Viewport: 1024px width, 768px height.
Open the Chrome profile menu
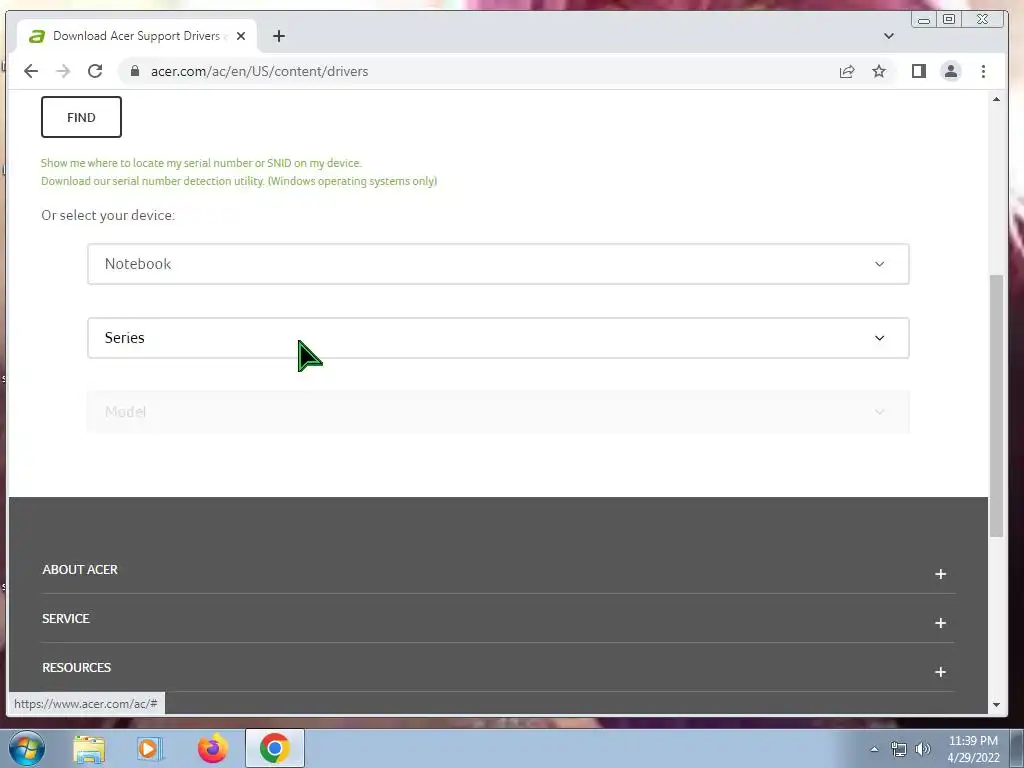click(951, 71)
